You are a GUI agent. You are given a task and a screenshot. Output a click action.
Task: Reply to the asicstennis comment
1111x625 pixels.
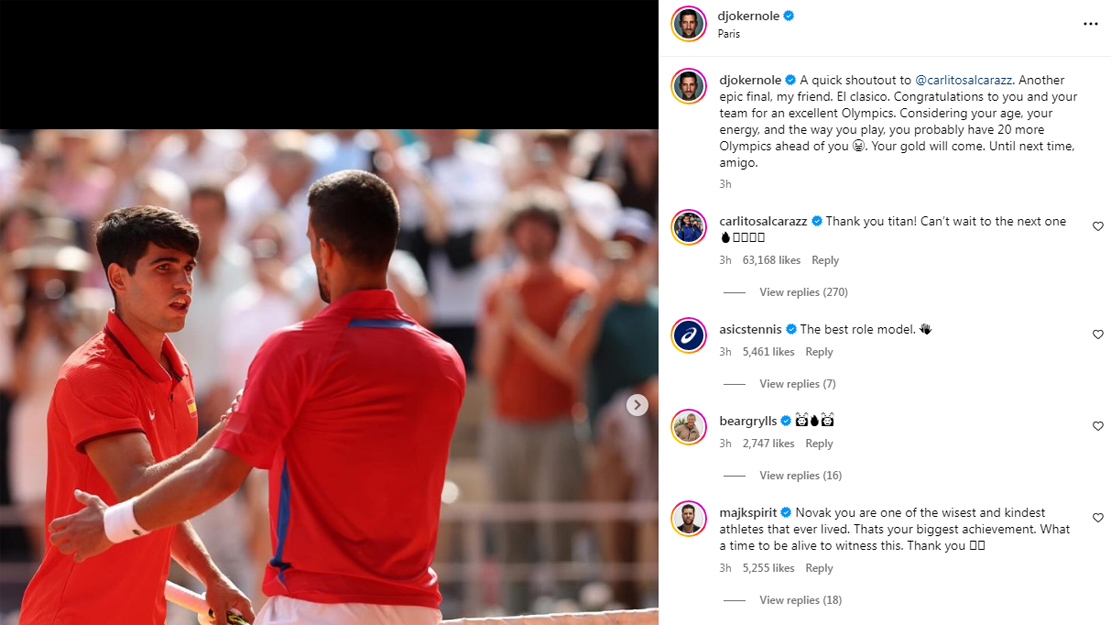point(819,352)
